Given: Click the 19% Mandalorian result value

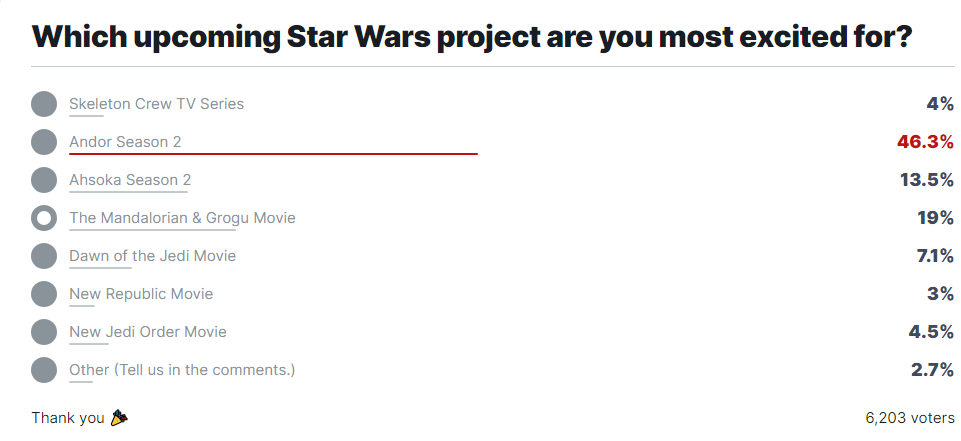Looking at the screenshot, I should (934, 218).
